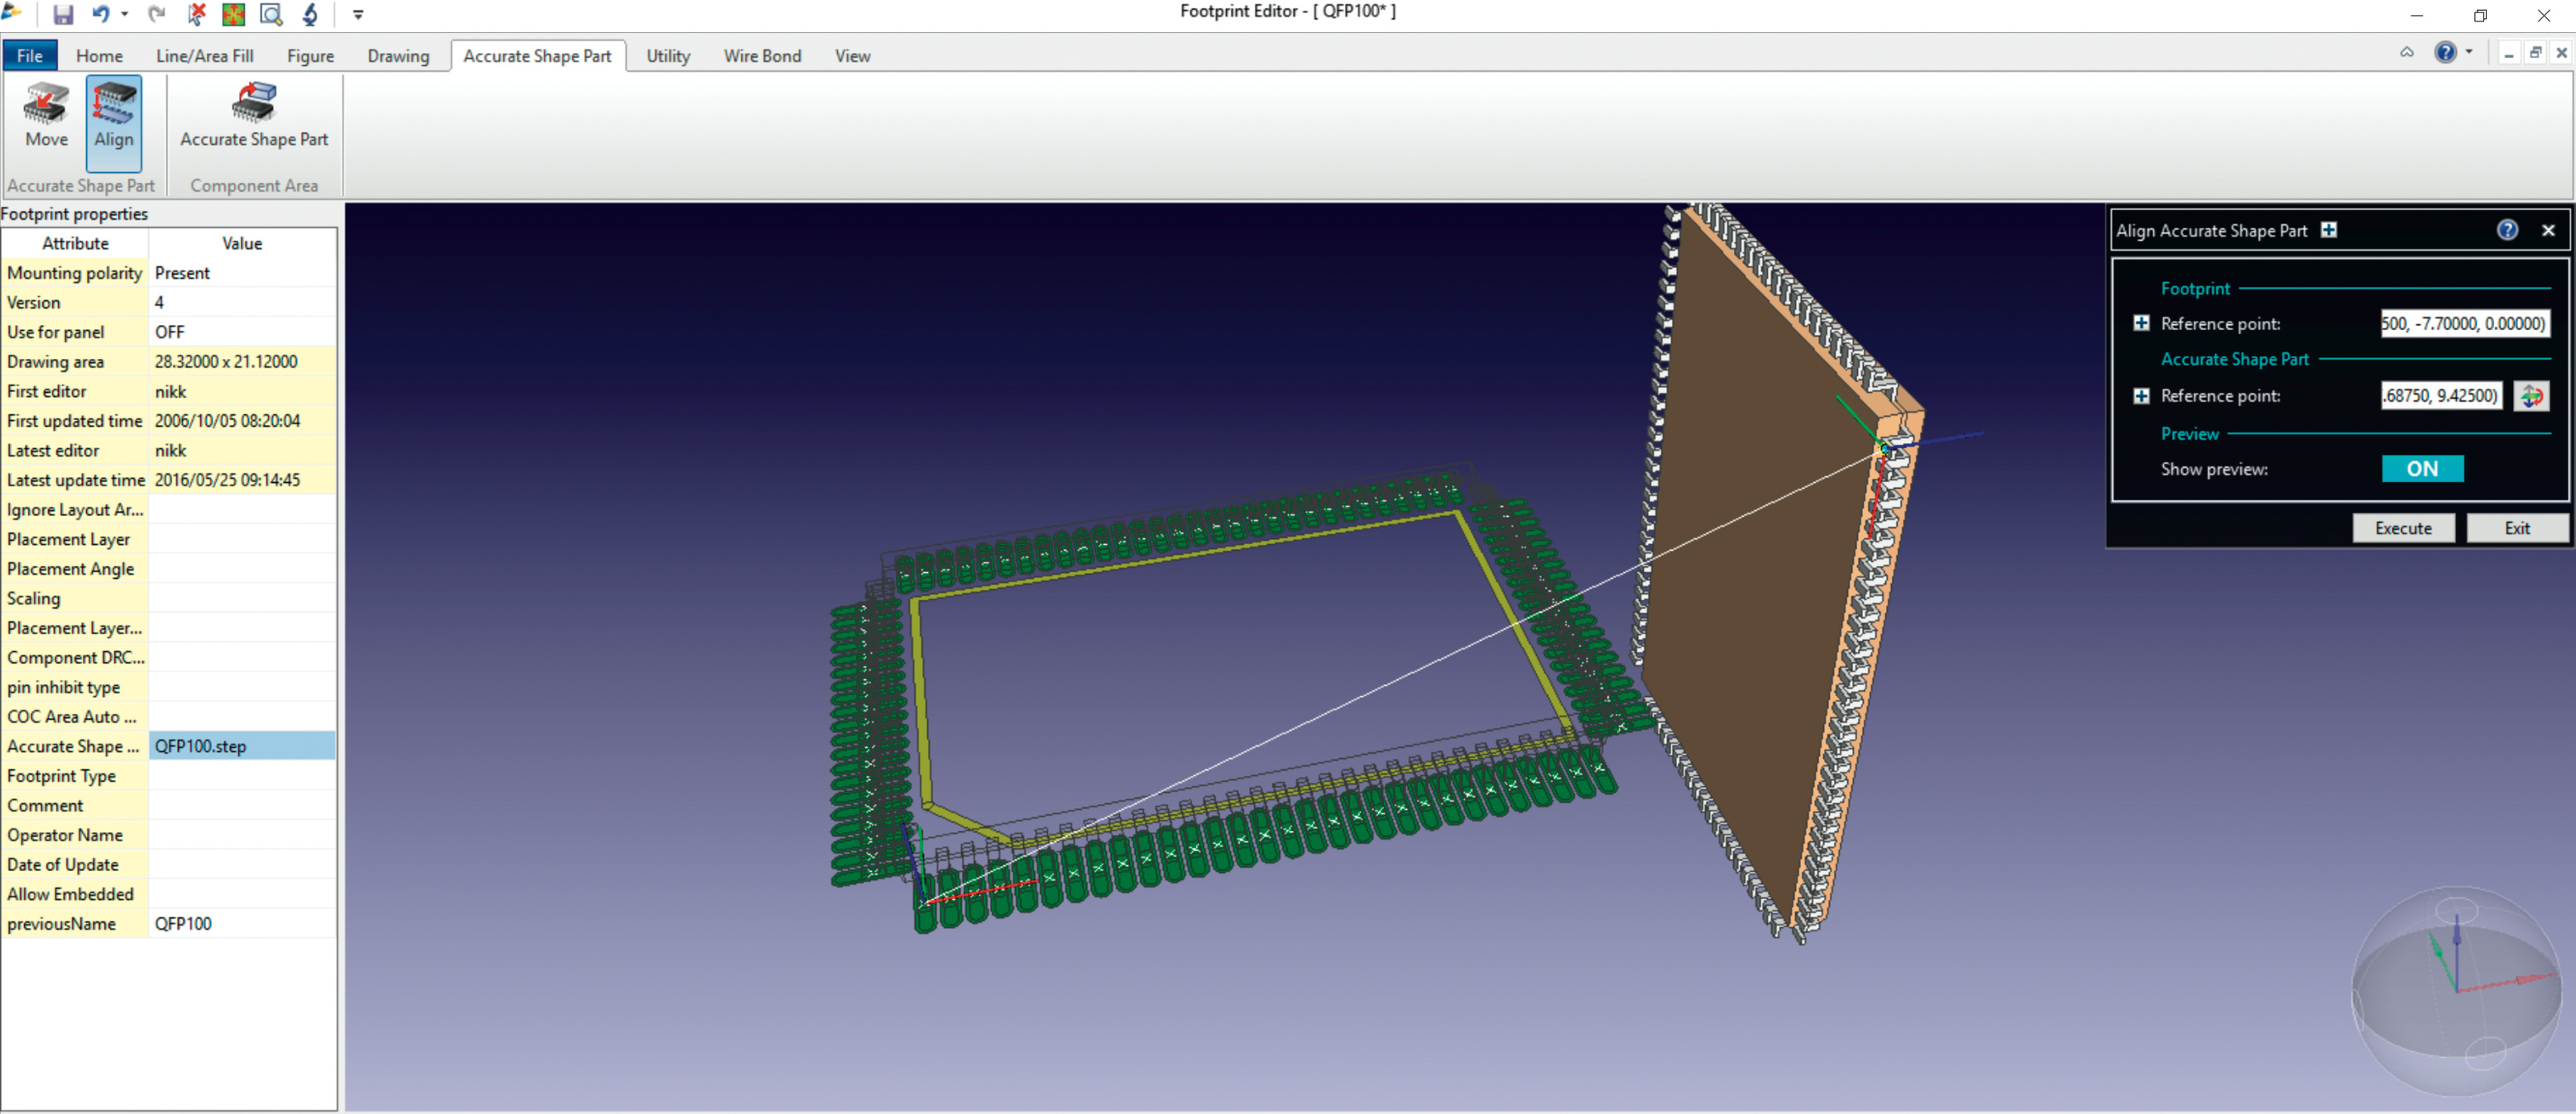Screen dimensions: 2576x1114
Task: Click the Accurate Shape Part component area icon
Action: [x=254, y=117]
